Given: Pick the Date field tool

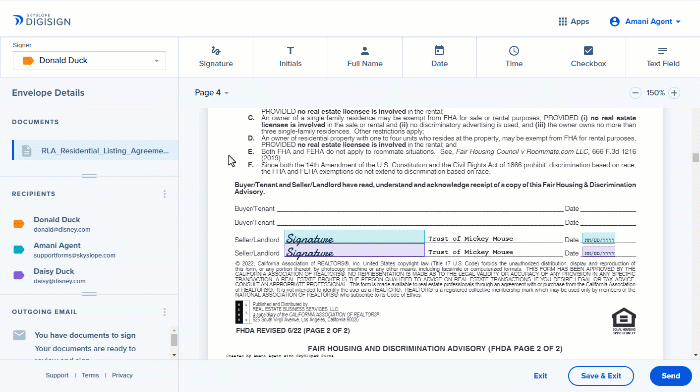Looking at the screenshot, I should coord(439,57).
